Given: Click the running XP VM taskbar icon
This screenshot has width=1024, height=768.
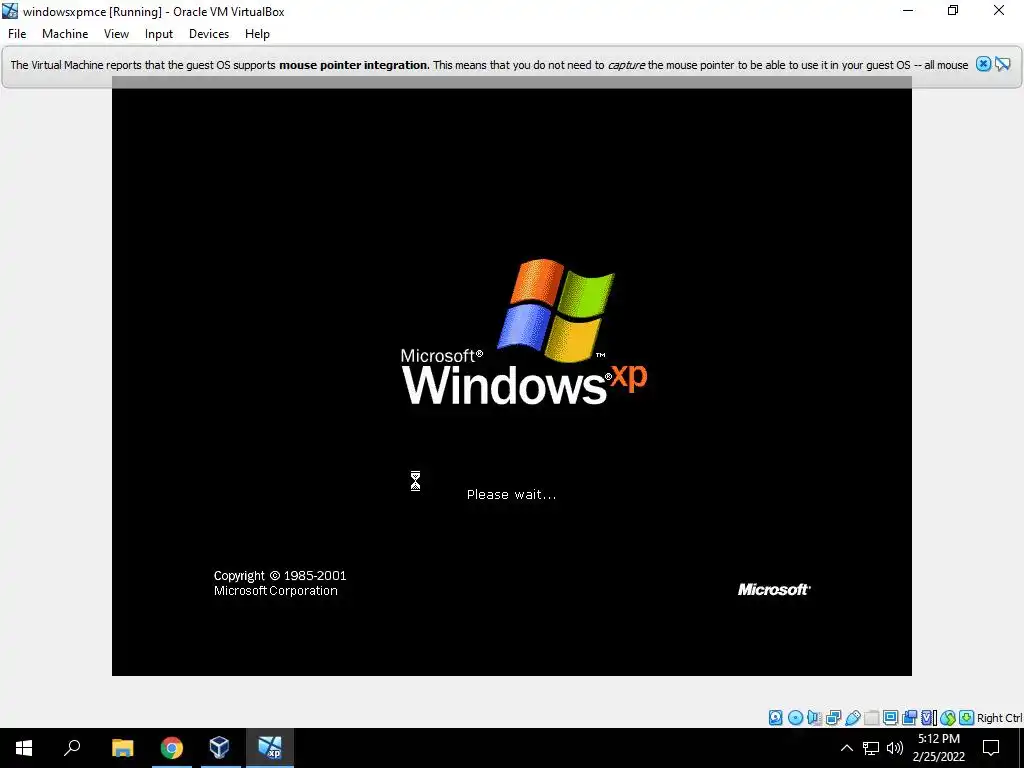Looking at the screenshot, I should 270,748.
